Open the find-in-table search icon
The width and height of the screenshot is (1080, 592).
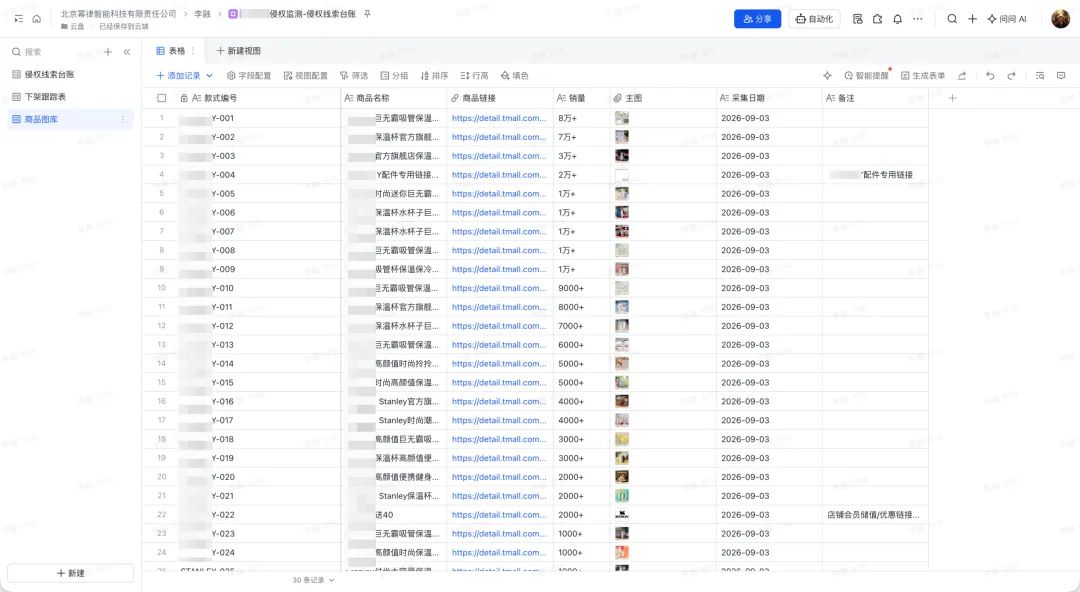pos(1040,76)
